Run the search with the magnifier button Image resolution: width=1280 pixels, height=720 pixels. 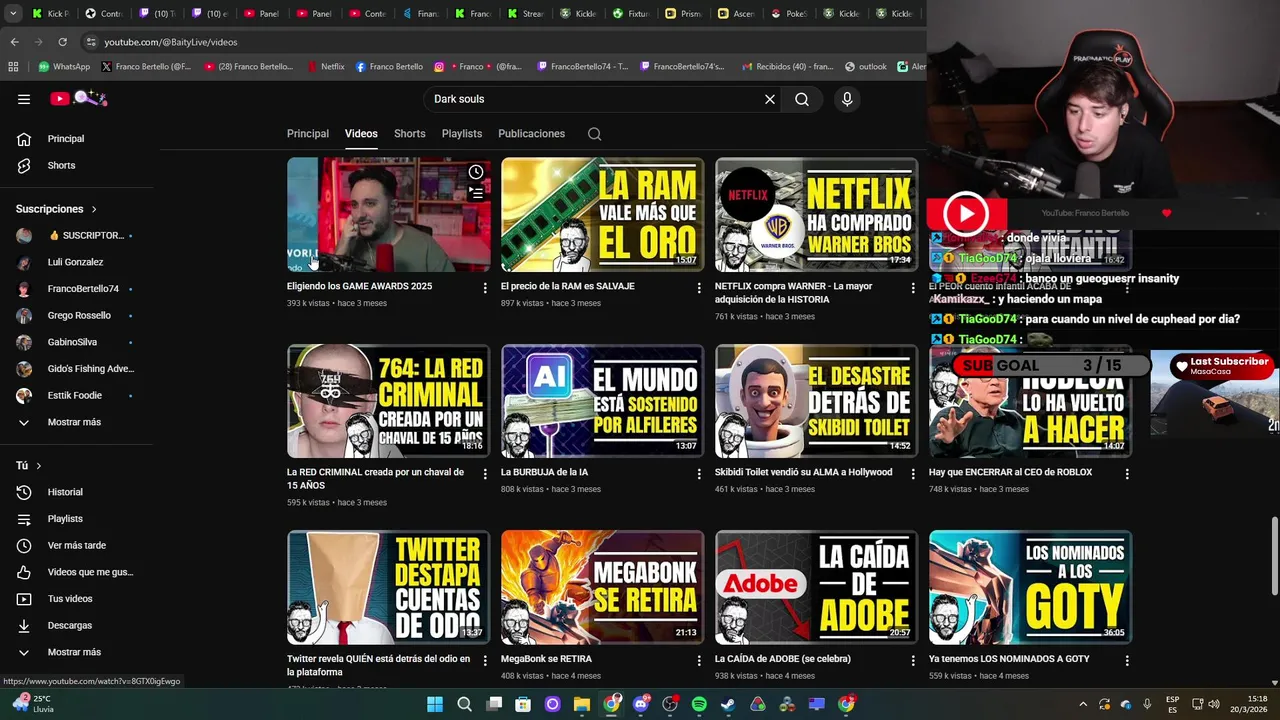coord(802,99)
